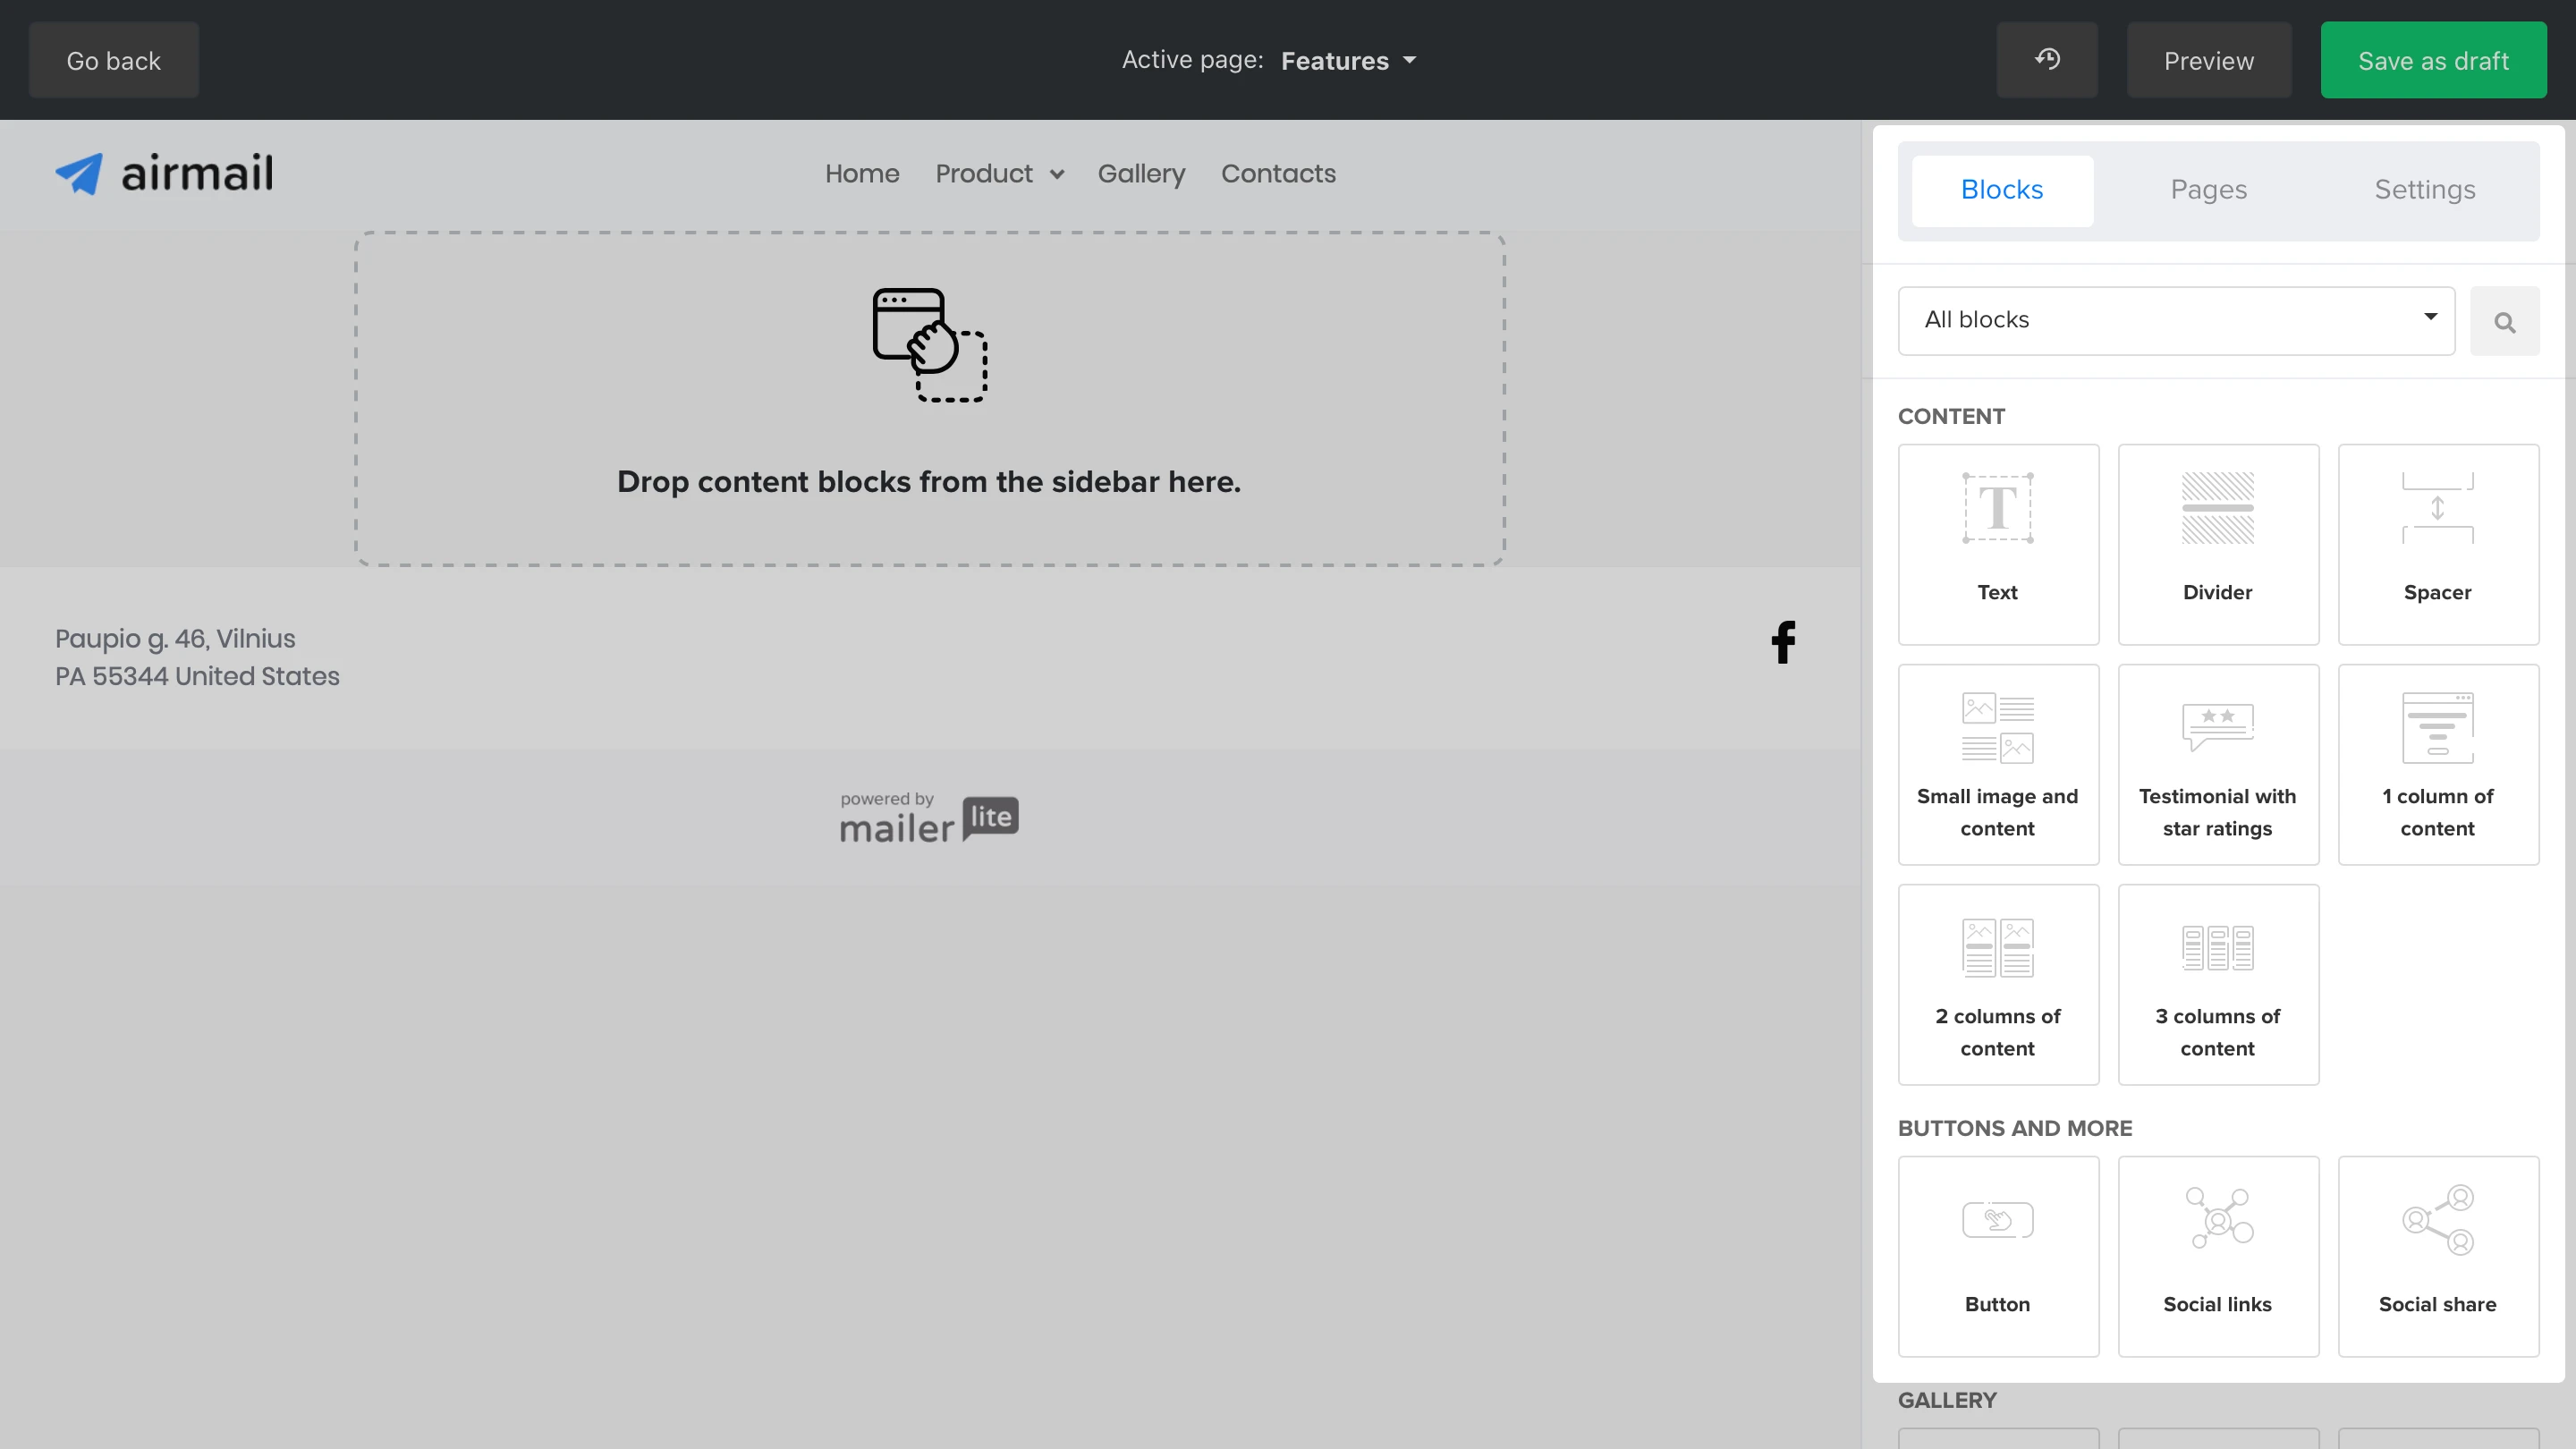Choose Testimonial with star ratings block
The width and height of the screenshot is (2576, 1449).
[2217, 764]
